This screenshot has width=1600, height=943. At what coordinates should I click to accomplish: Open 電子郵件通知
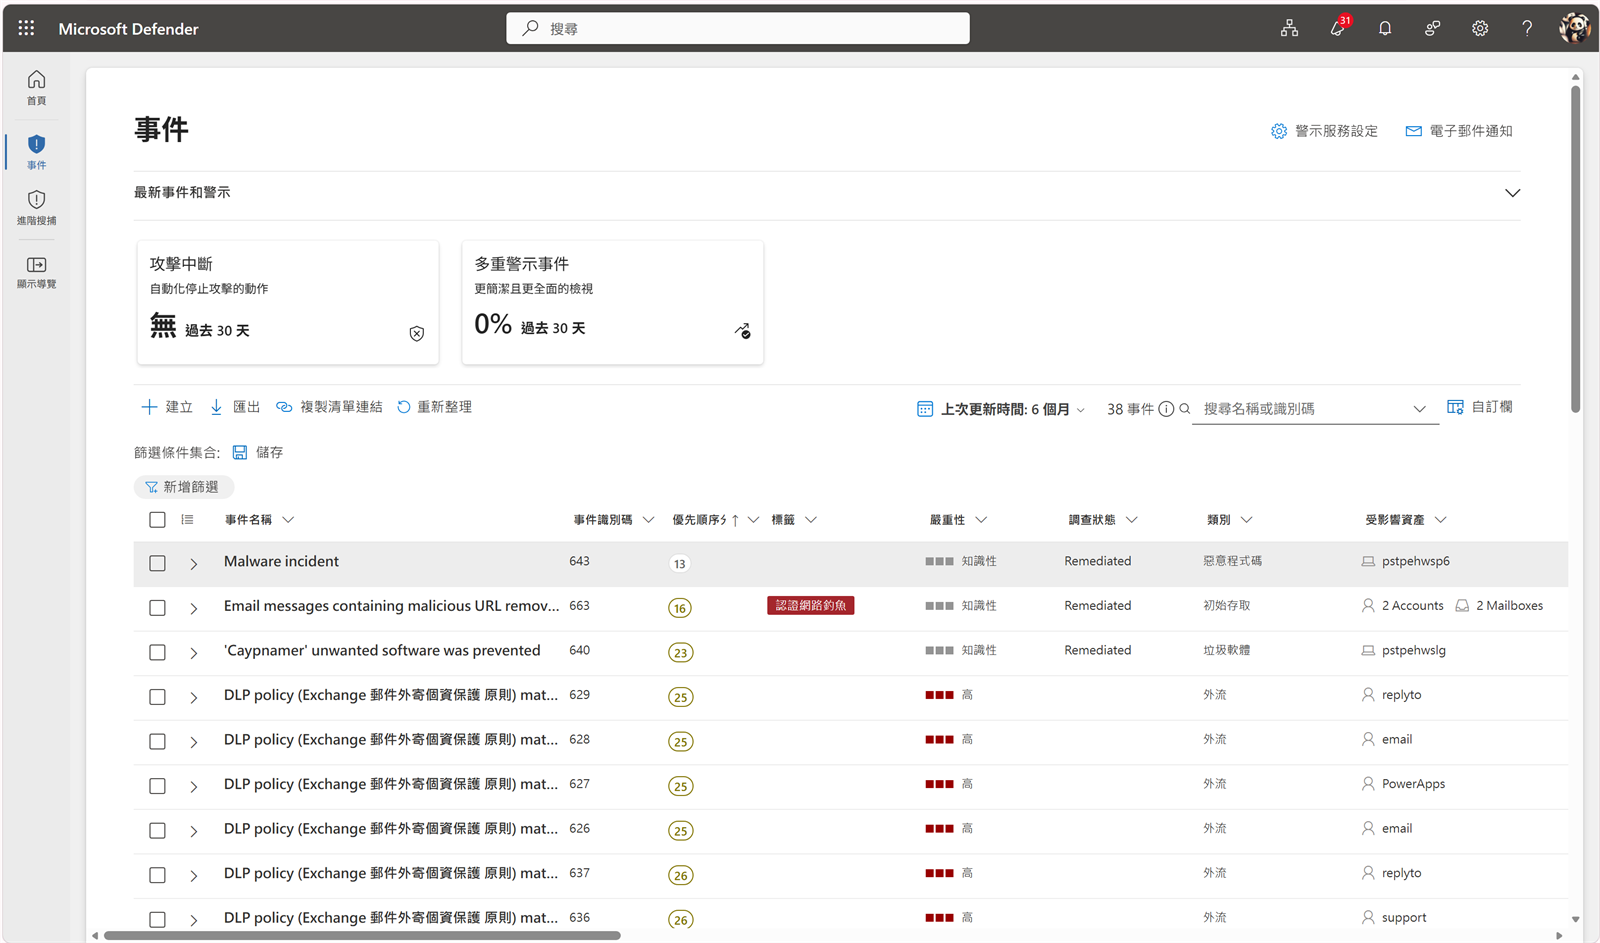1459,131
